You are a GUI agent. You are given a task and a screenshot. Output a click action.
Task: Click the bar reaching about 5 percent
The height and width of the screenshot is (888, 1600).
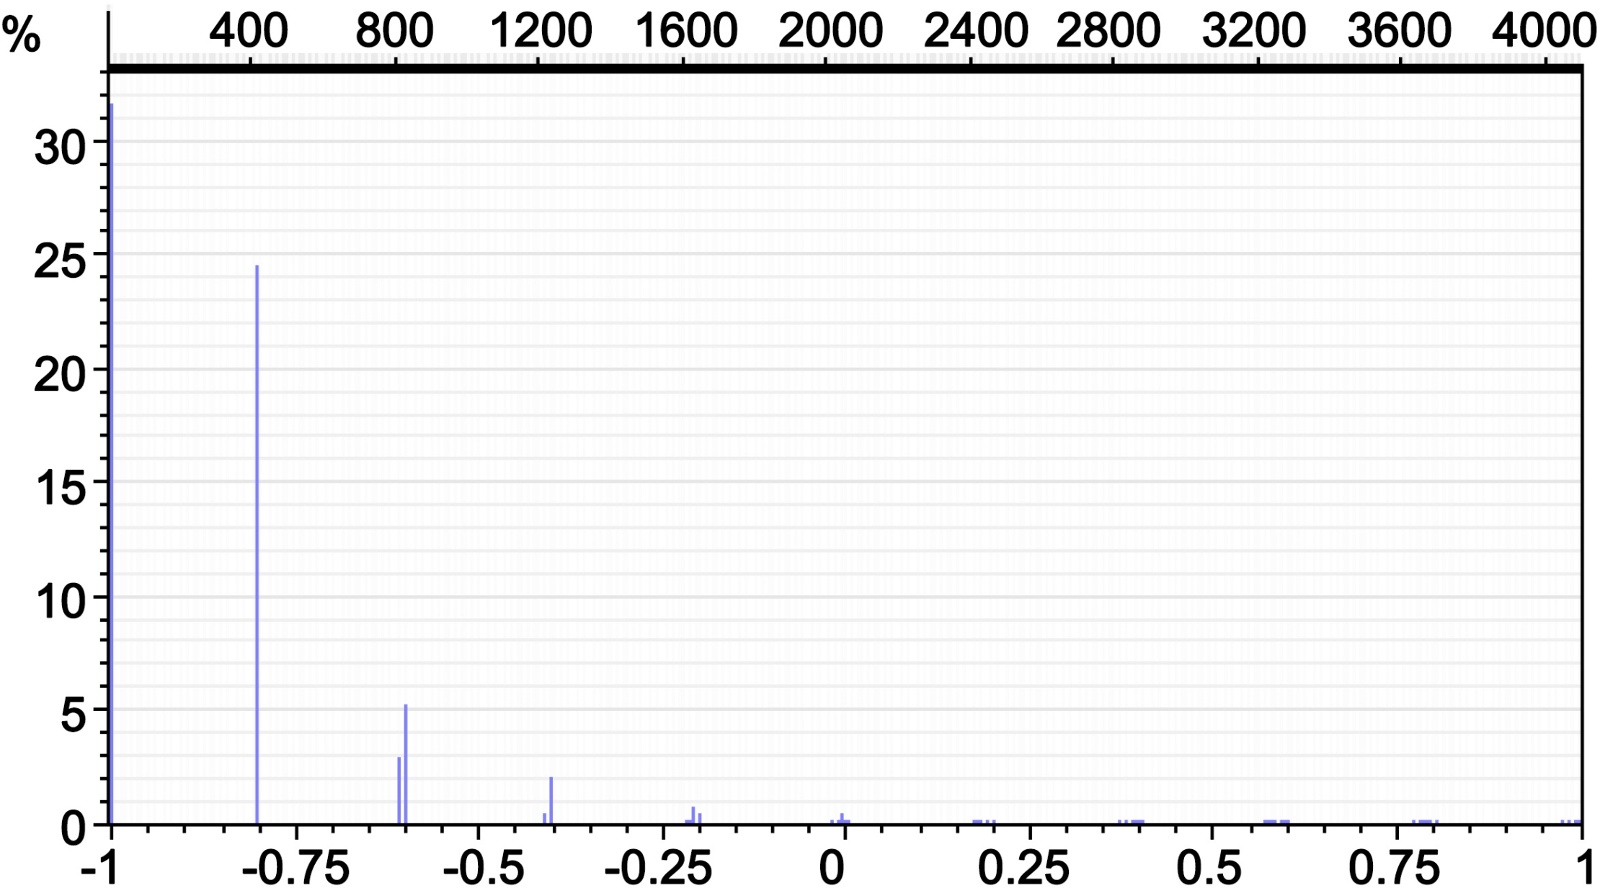tap(405, 764)
